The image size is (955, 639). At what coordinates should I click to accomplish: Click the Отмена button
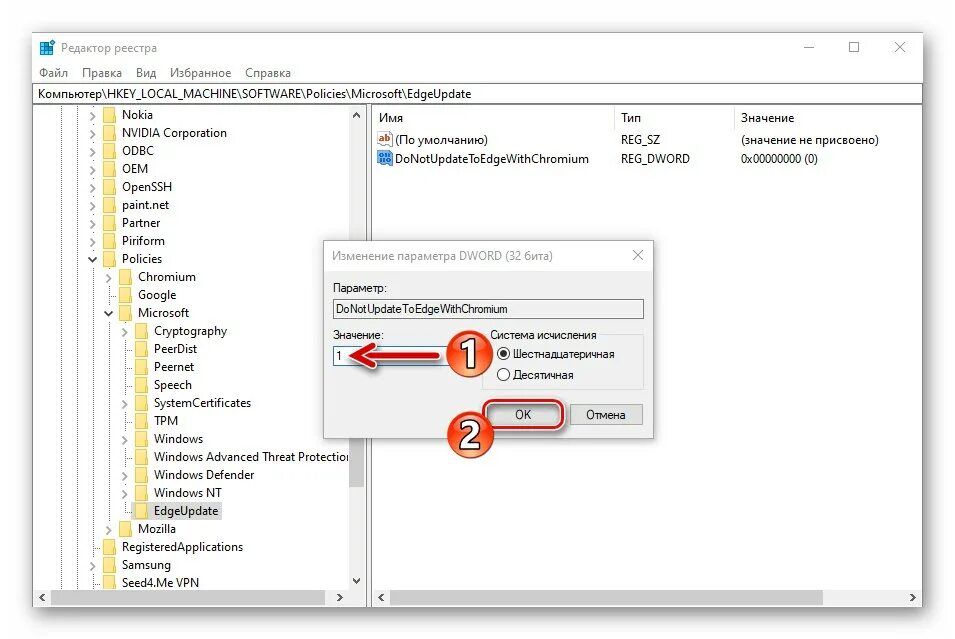pyautogui.click(x=606, y=414)
